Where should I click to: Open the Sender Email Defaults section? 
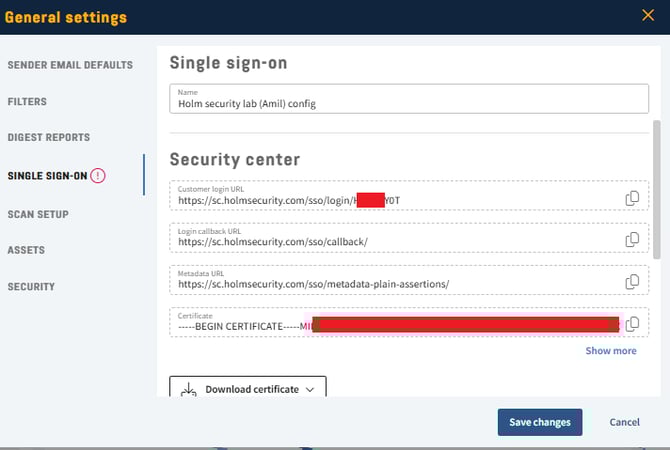point(70,65)
